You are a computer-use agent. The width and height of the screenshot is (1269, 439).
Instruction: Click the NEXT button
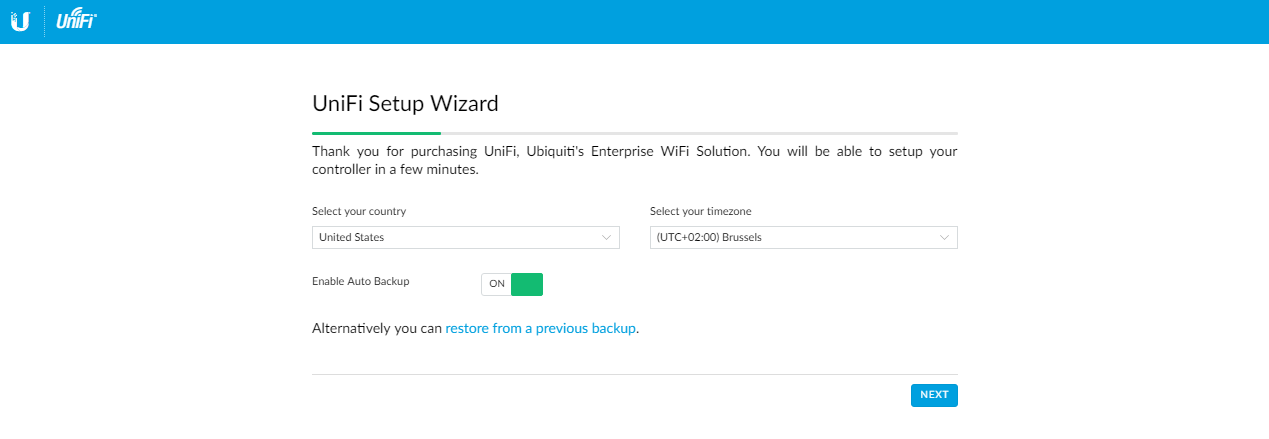tap(934, 395)
